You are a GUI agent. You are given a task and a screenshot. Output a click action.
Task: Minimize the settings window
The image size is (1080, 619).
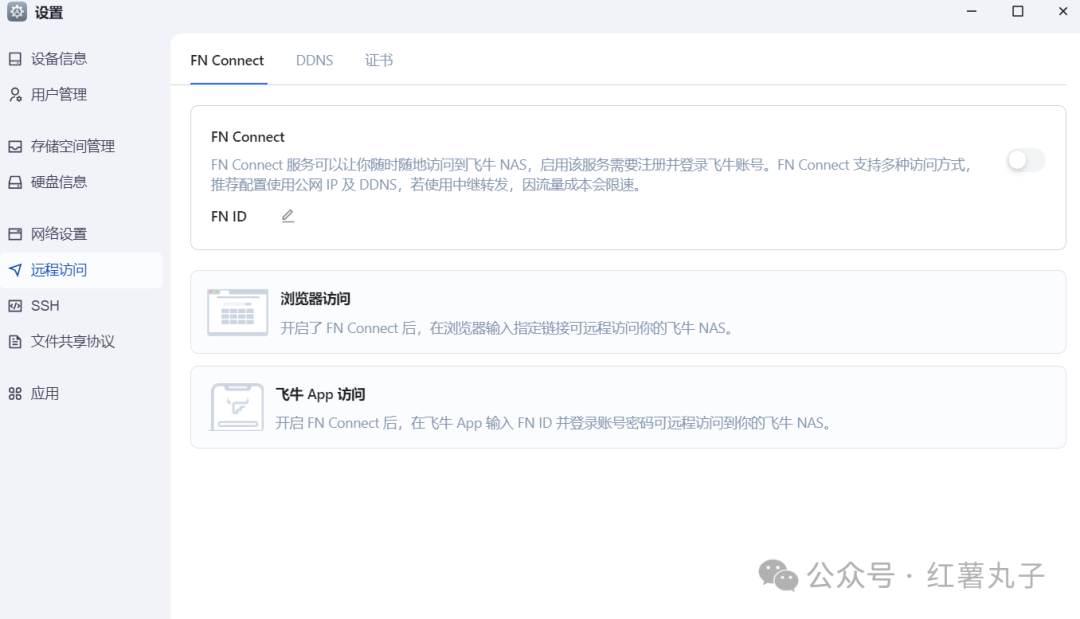(x=972, y=12)
